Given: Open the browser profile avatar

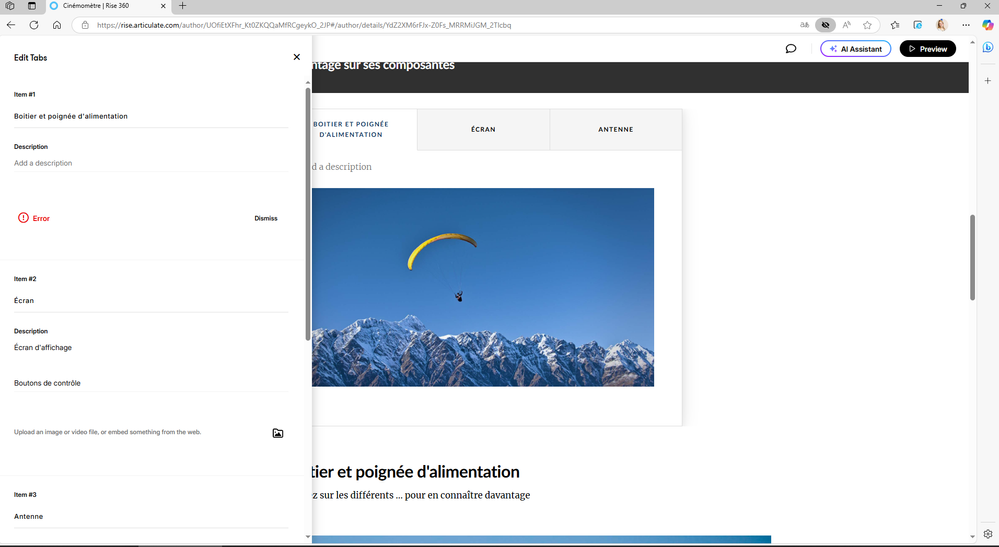Looking at the screenshot, I should (942, 25).
